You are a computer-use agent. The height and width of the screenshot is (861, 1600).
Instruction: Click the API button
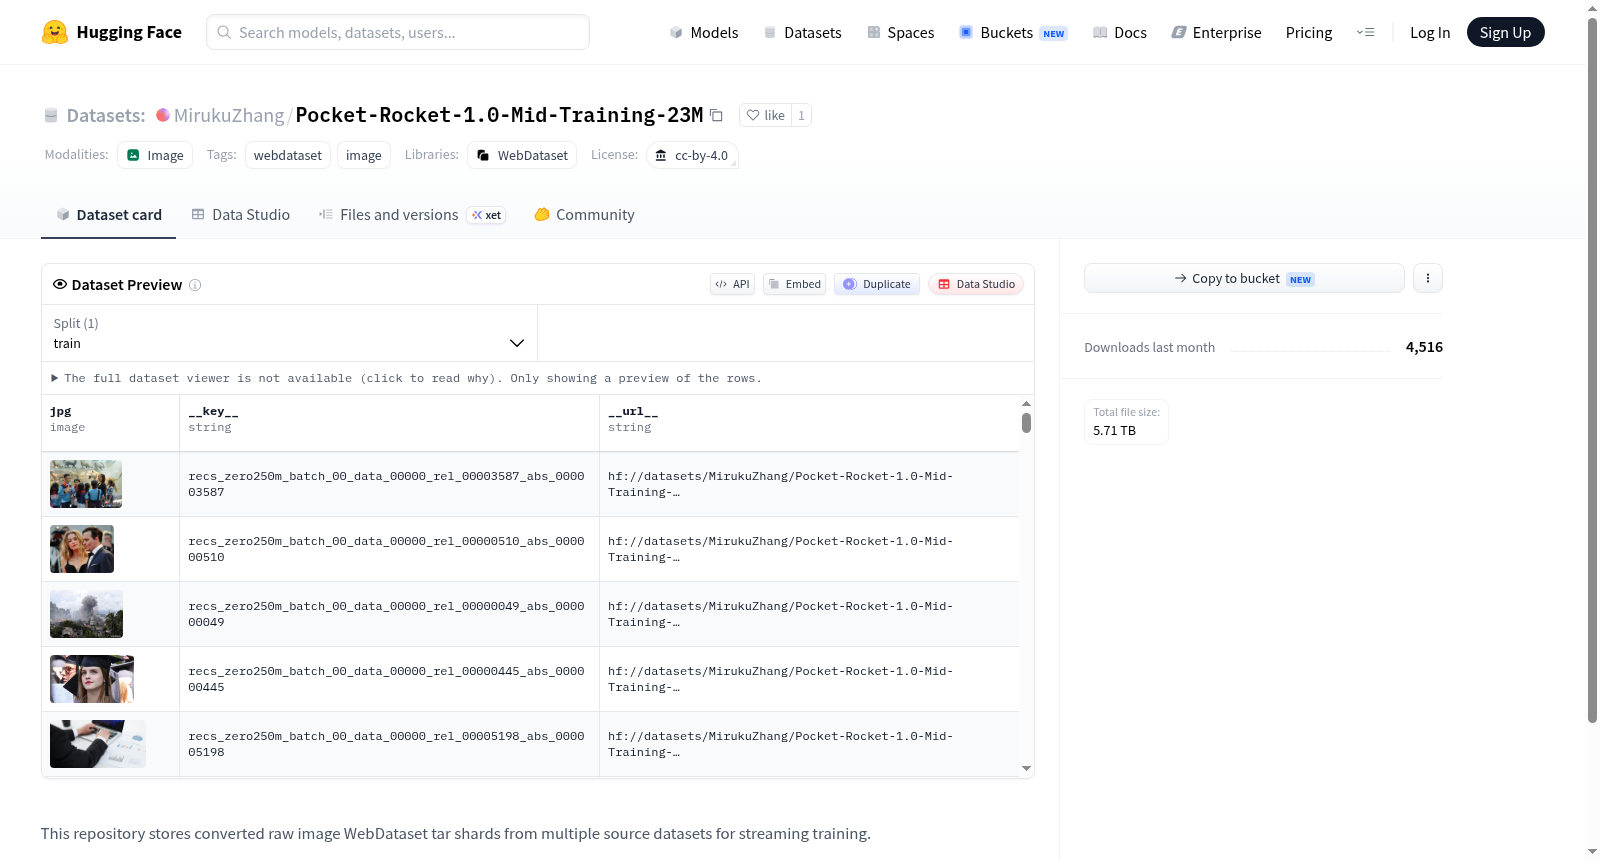point(732,284)
